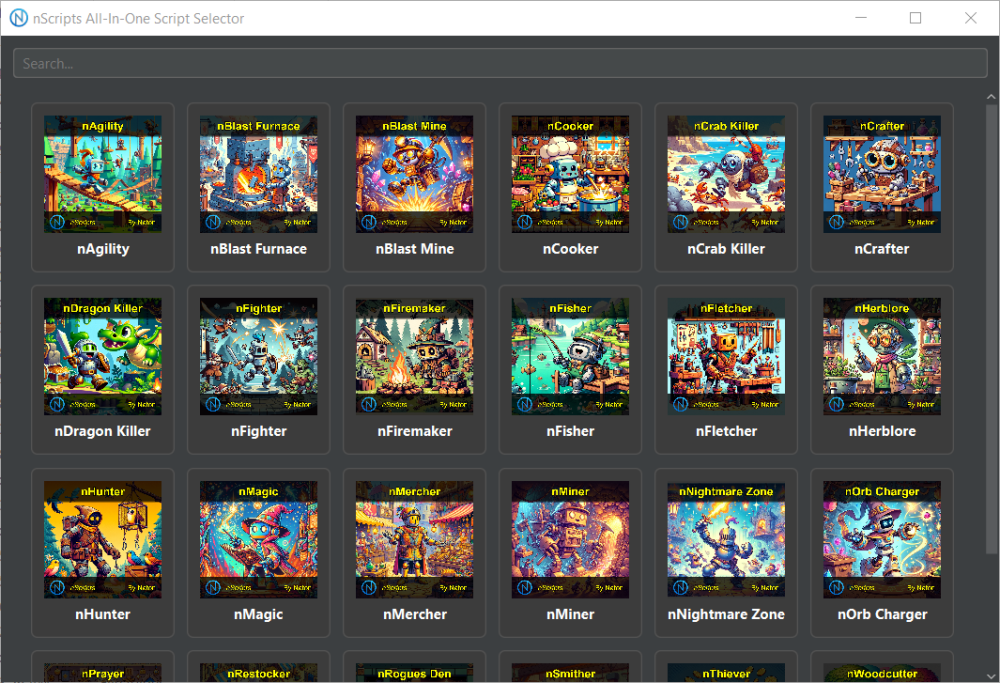
Task: Click the nCooker name label
Action: point(570,249)
